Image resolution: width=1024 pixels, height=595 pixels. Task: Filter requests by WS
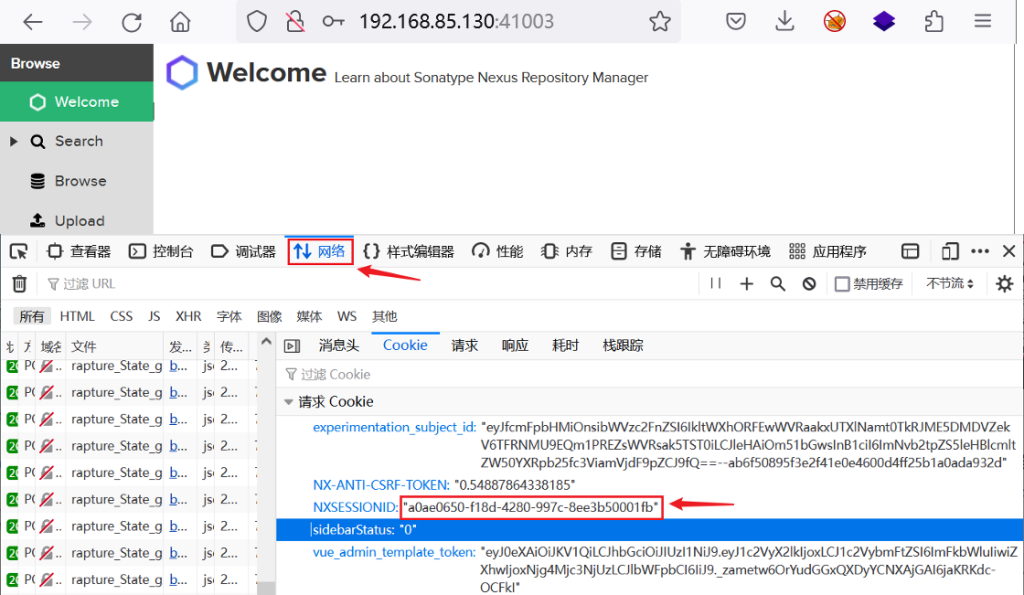click(x=347, y=317)
